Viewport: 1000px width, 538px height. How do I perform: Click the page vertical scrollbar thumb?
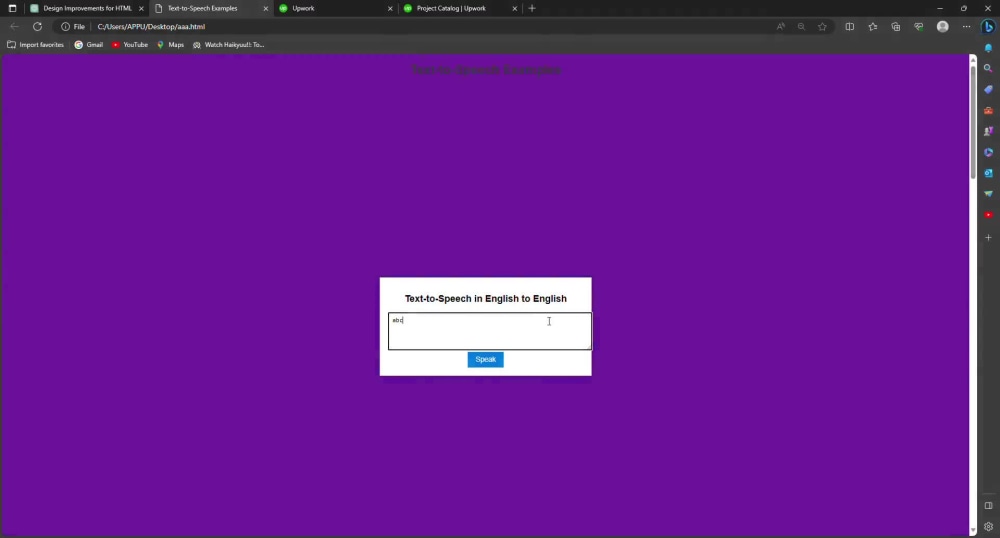[973, 121]
